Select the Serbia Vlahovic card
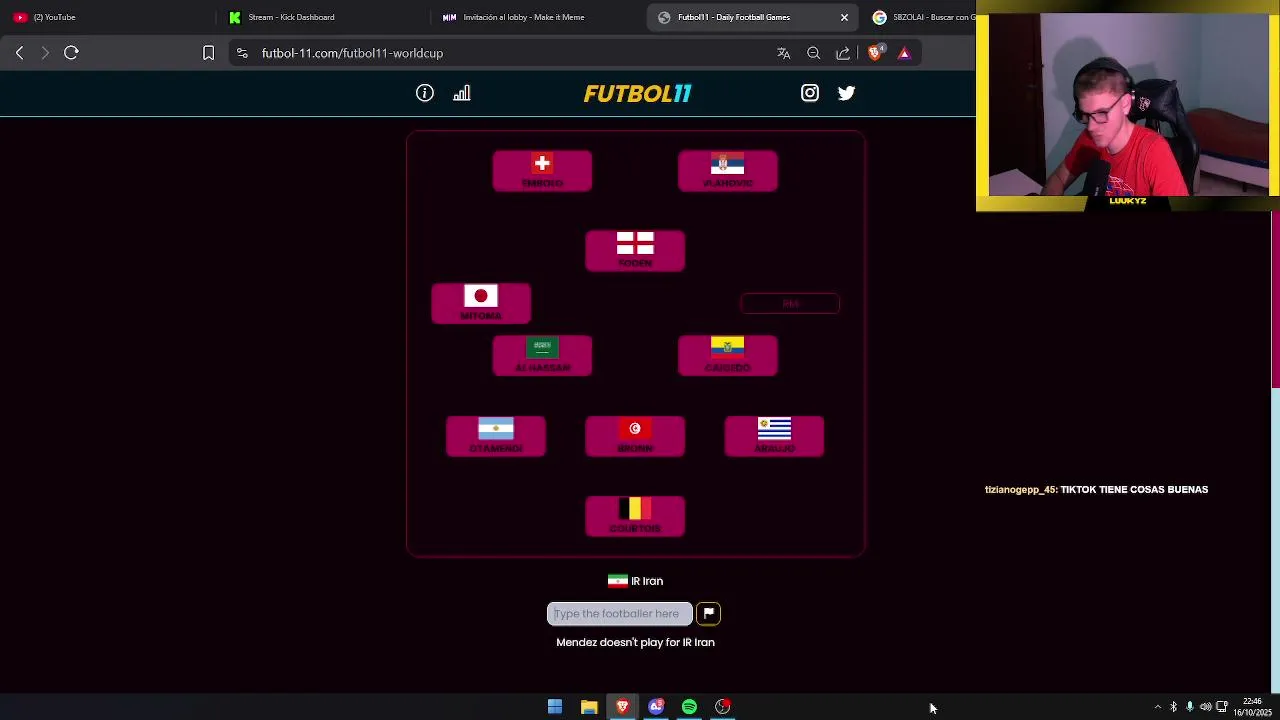 (x=728, y=171)
